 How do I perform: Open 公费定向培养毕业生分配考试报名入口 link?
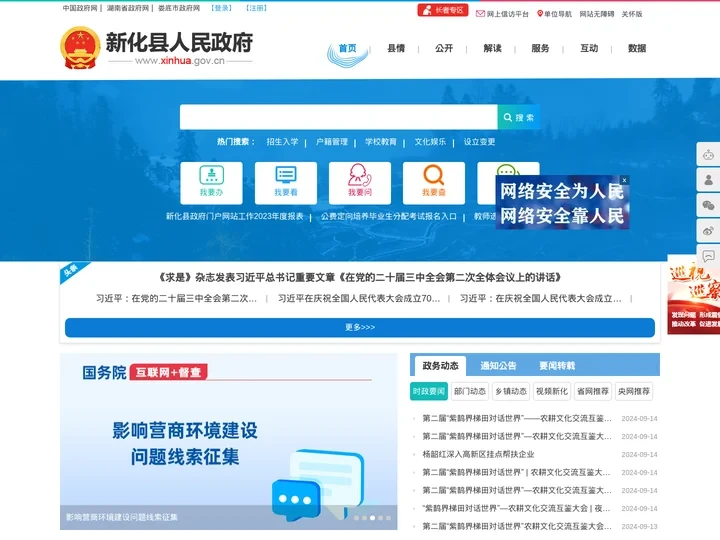tap(388, 216)
